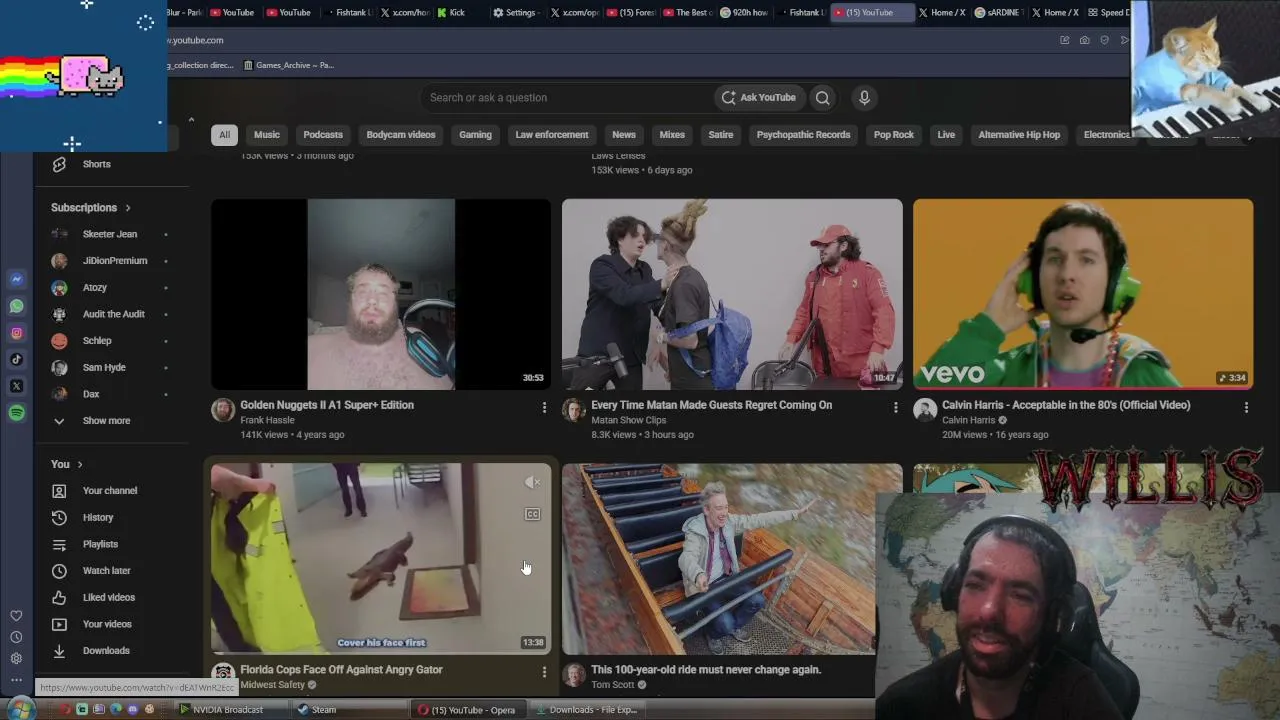1280x720 pixels.
Task: Open the Games_Archive bookmark folder
Action: (289, 65)
